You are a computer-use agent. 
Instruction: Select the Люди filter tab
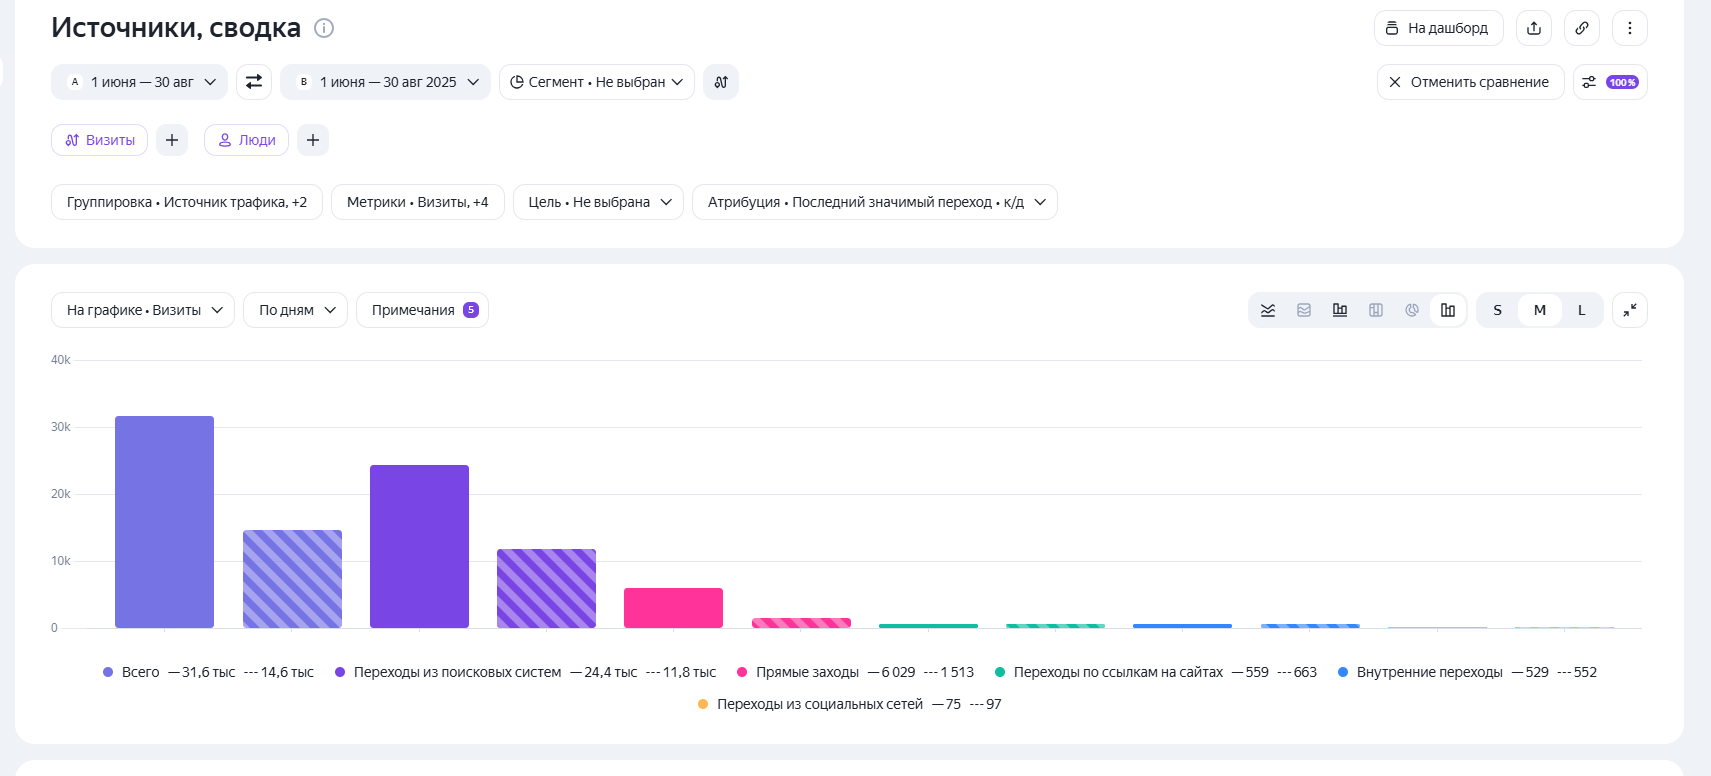[x=247, y=140]
